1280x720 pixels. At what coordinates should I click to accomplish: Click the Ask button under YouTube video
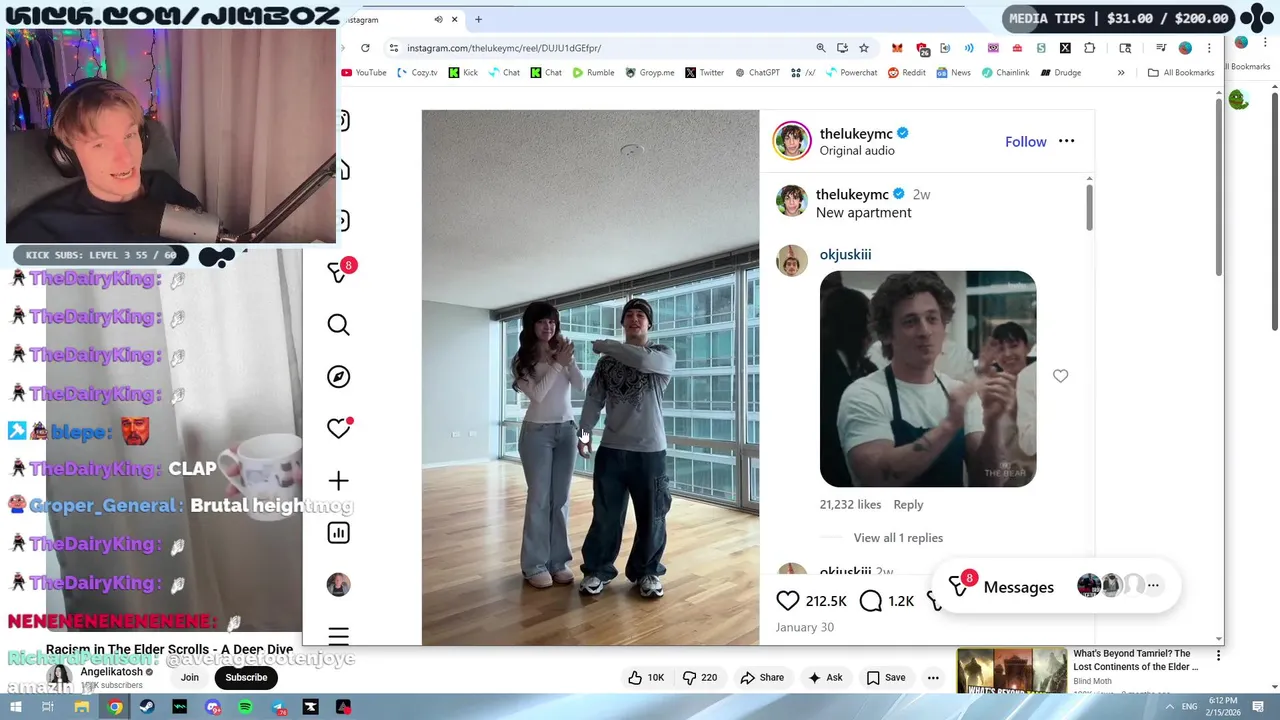(x=825, y=678)
